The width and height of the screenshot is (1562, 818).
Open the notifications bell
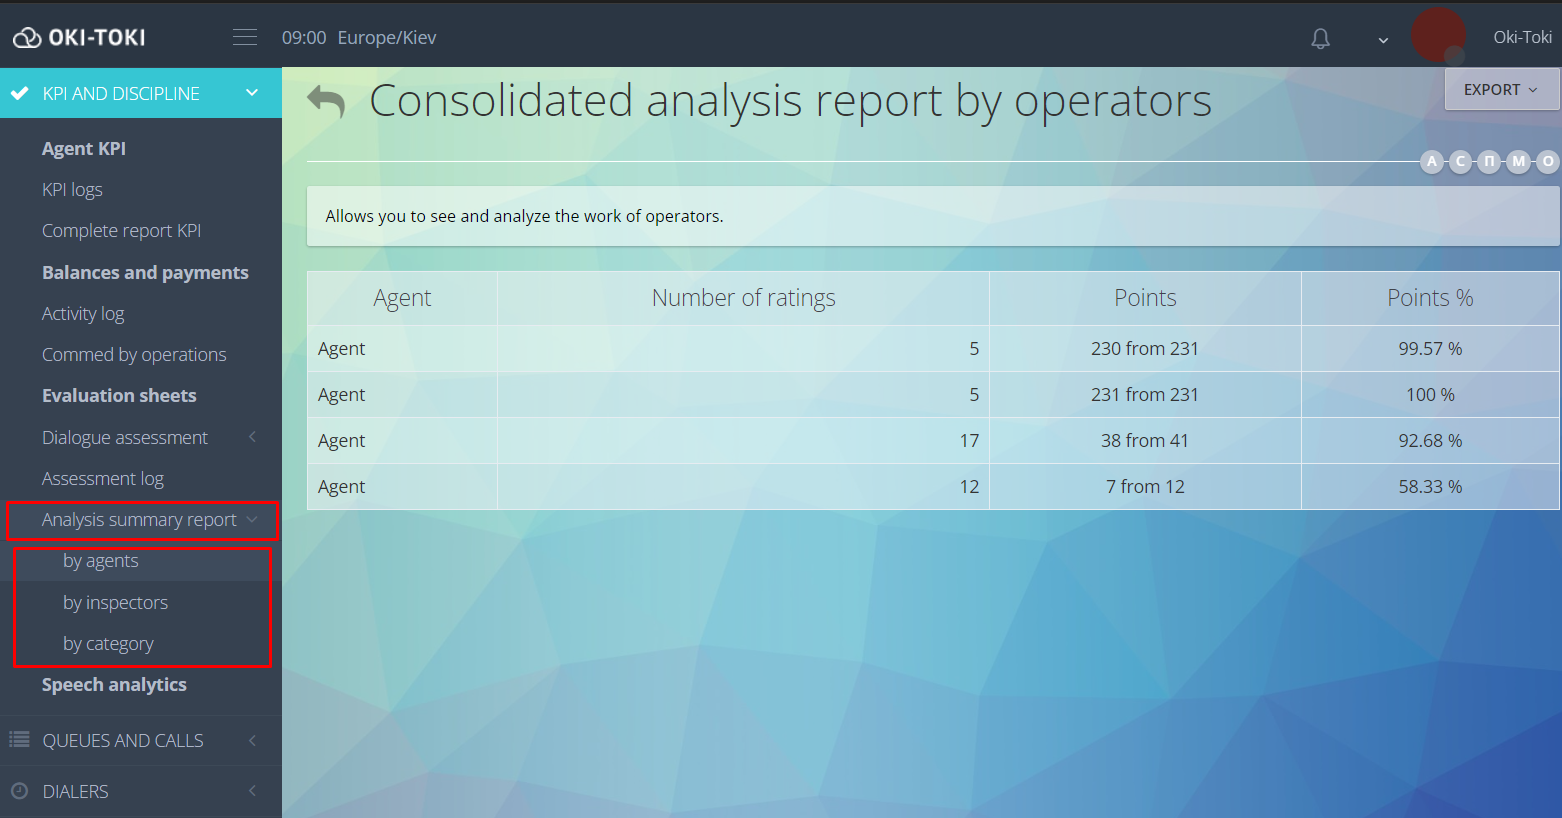coord(1320,39)
